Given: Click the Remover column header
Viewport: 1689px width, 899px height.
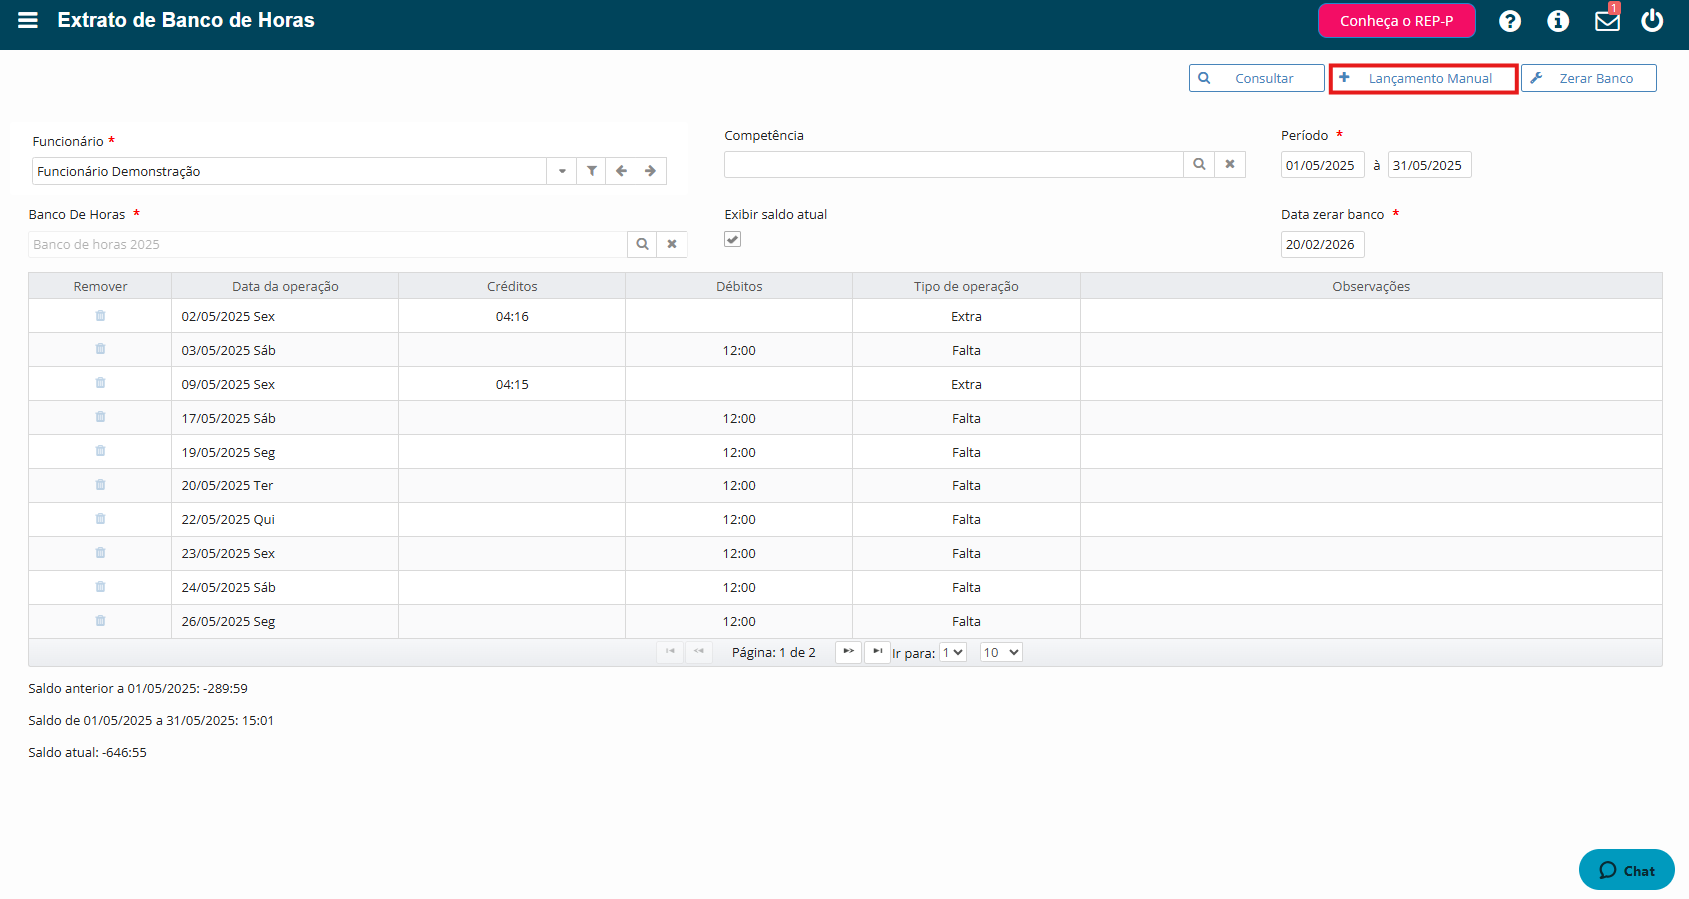Looking at the screenshot, I should tap(100, 286).
